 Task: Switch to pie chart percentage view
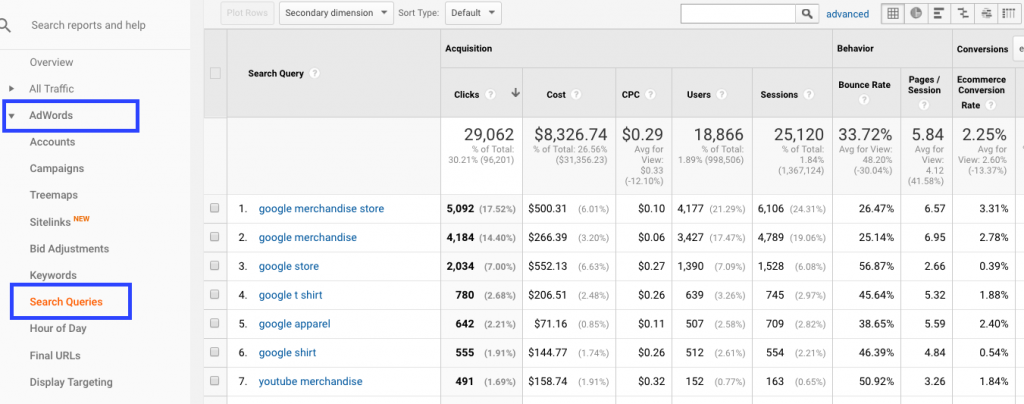coord(916,13)
